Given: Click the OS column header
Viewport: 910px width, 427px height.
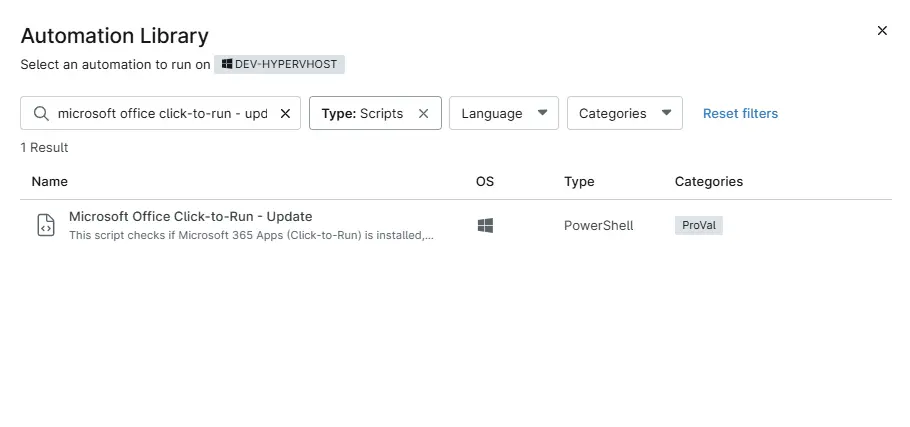Looking at the screenshot, I should pos(485,182).
